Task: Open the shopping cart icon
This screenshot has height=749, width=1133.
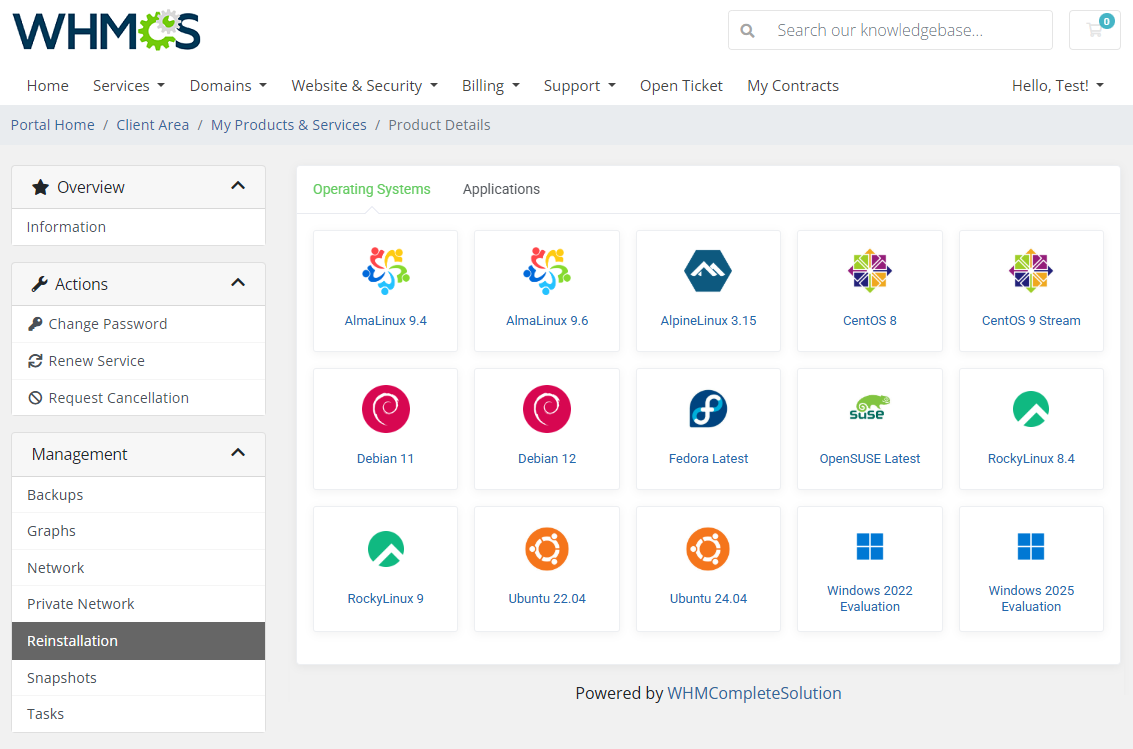Action: point(1094,30)
